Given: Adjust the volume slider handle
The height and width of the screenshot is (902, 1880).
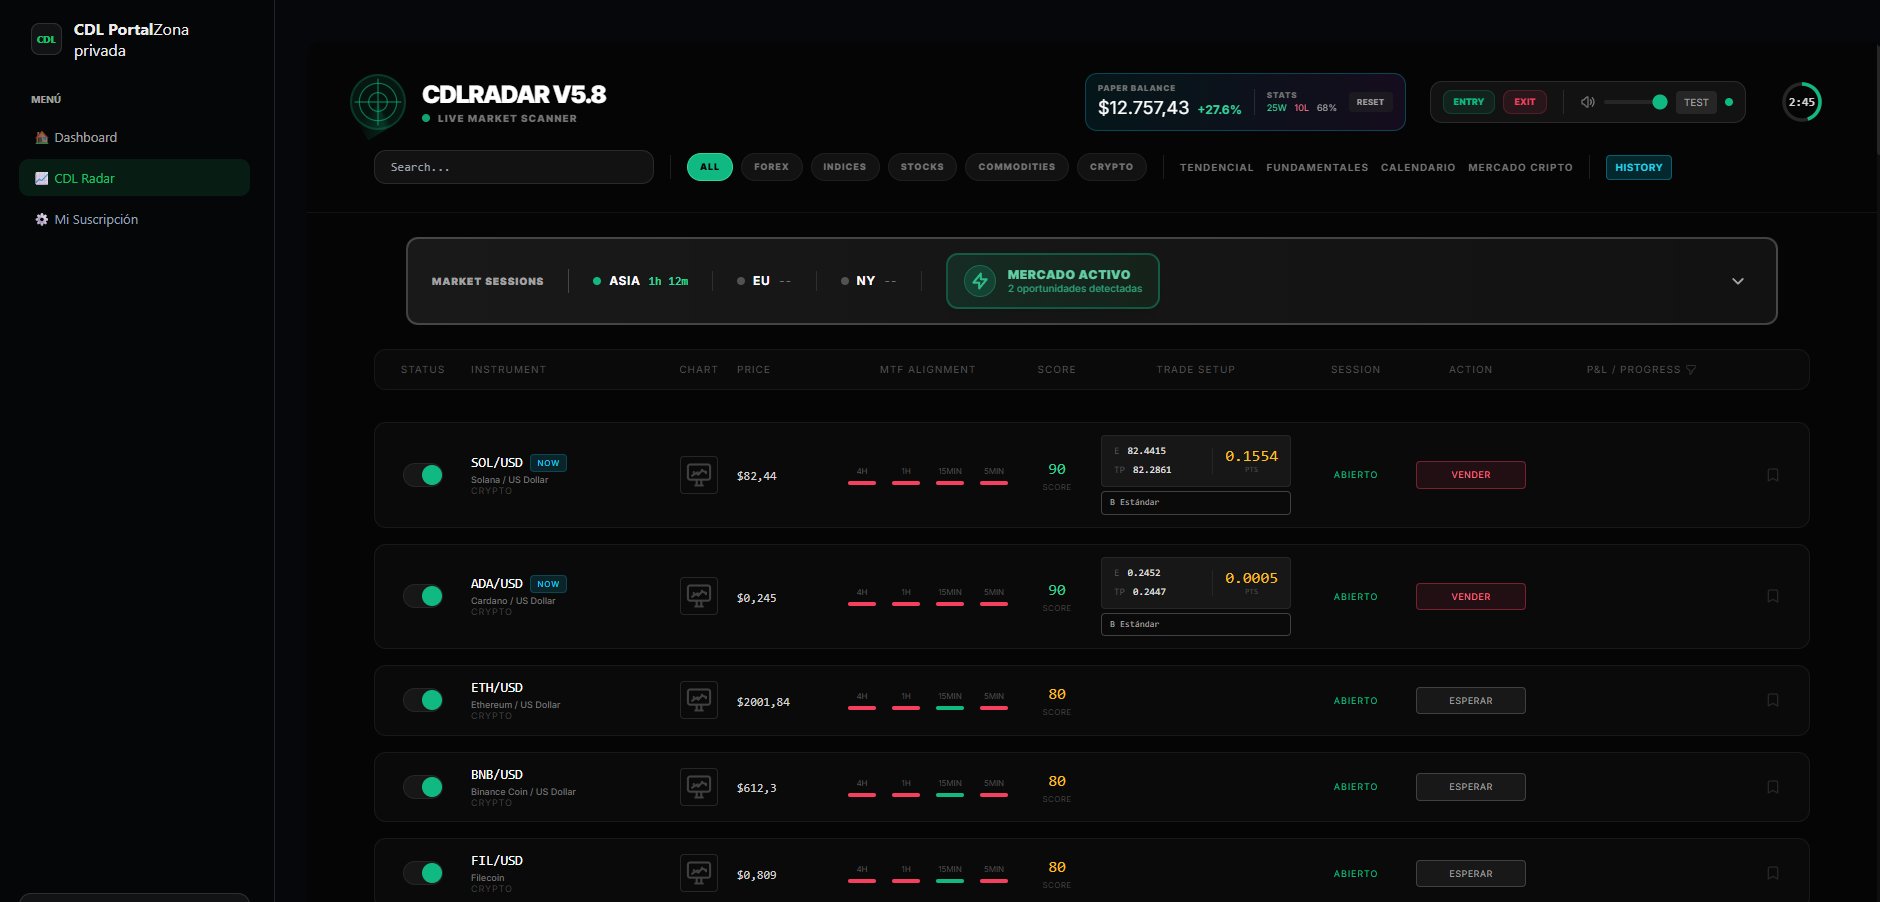Looking at the screenshot, I should click(x=1659, y=101).
